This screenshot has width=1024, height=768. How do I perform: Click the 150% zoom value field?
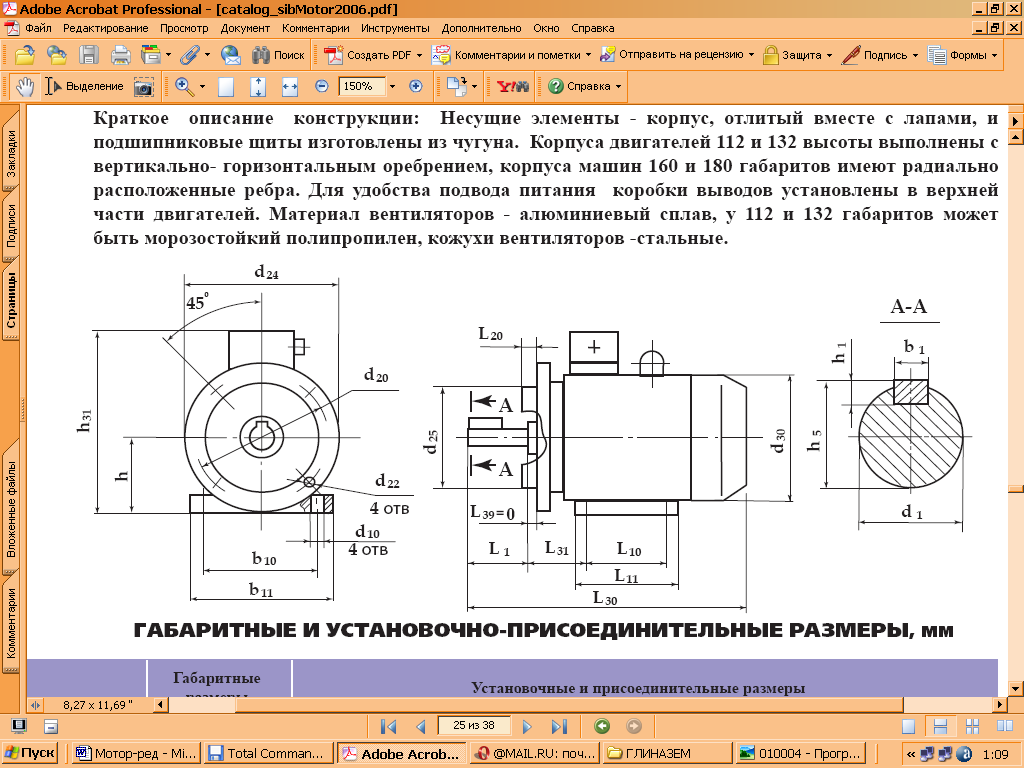(361, 86)
